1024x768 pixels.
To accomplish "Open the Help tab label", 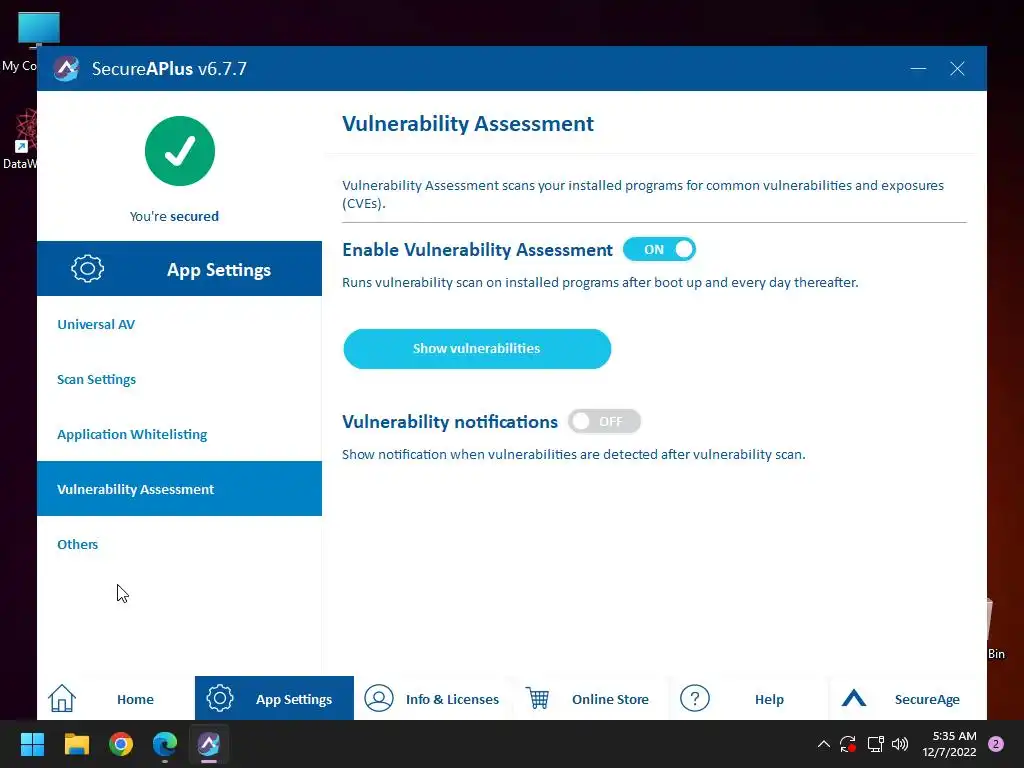I will click(x=769, y=699).
